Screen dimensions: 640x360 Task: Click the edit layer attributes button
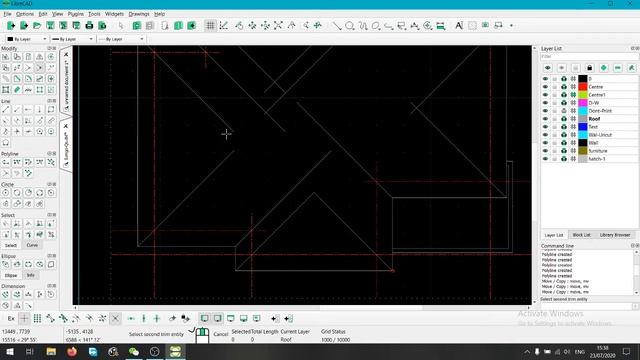coord(631,68)
